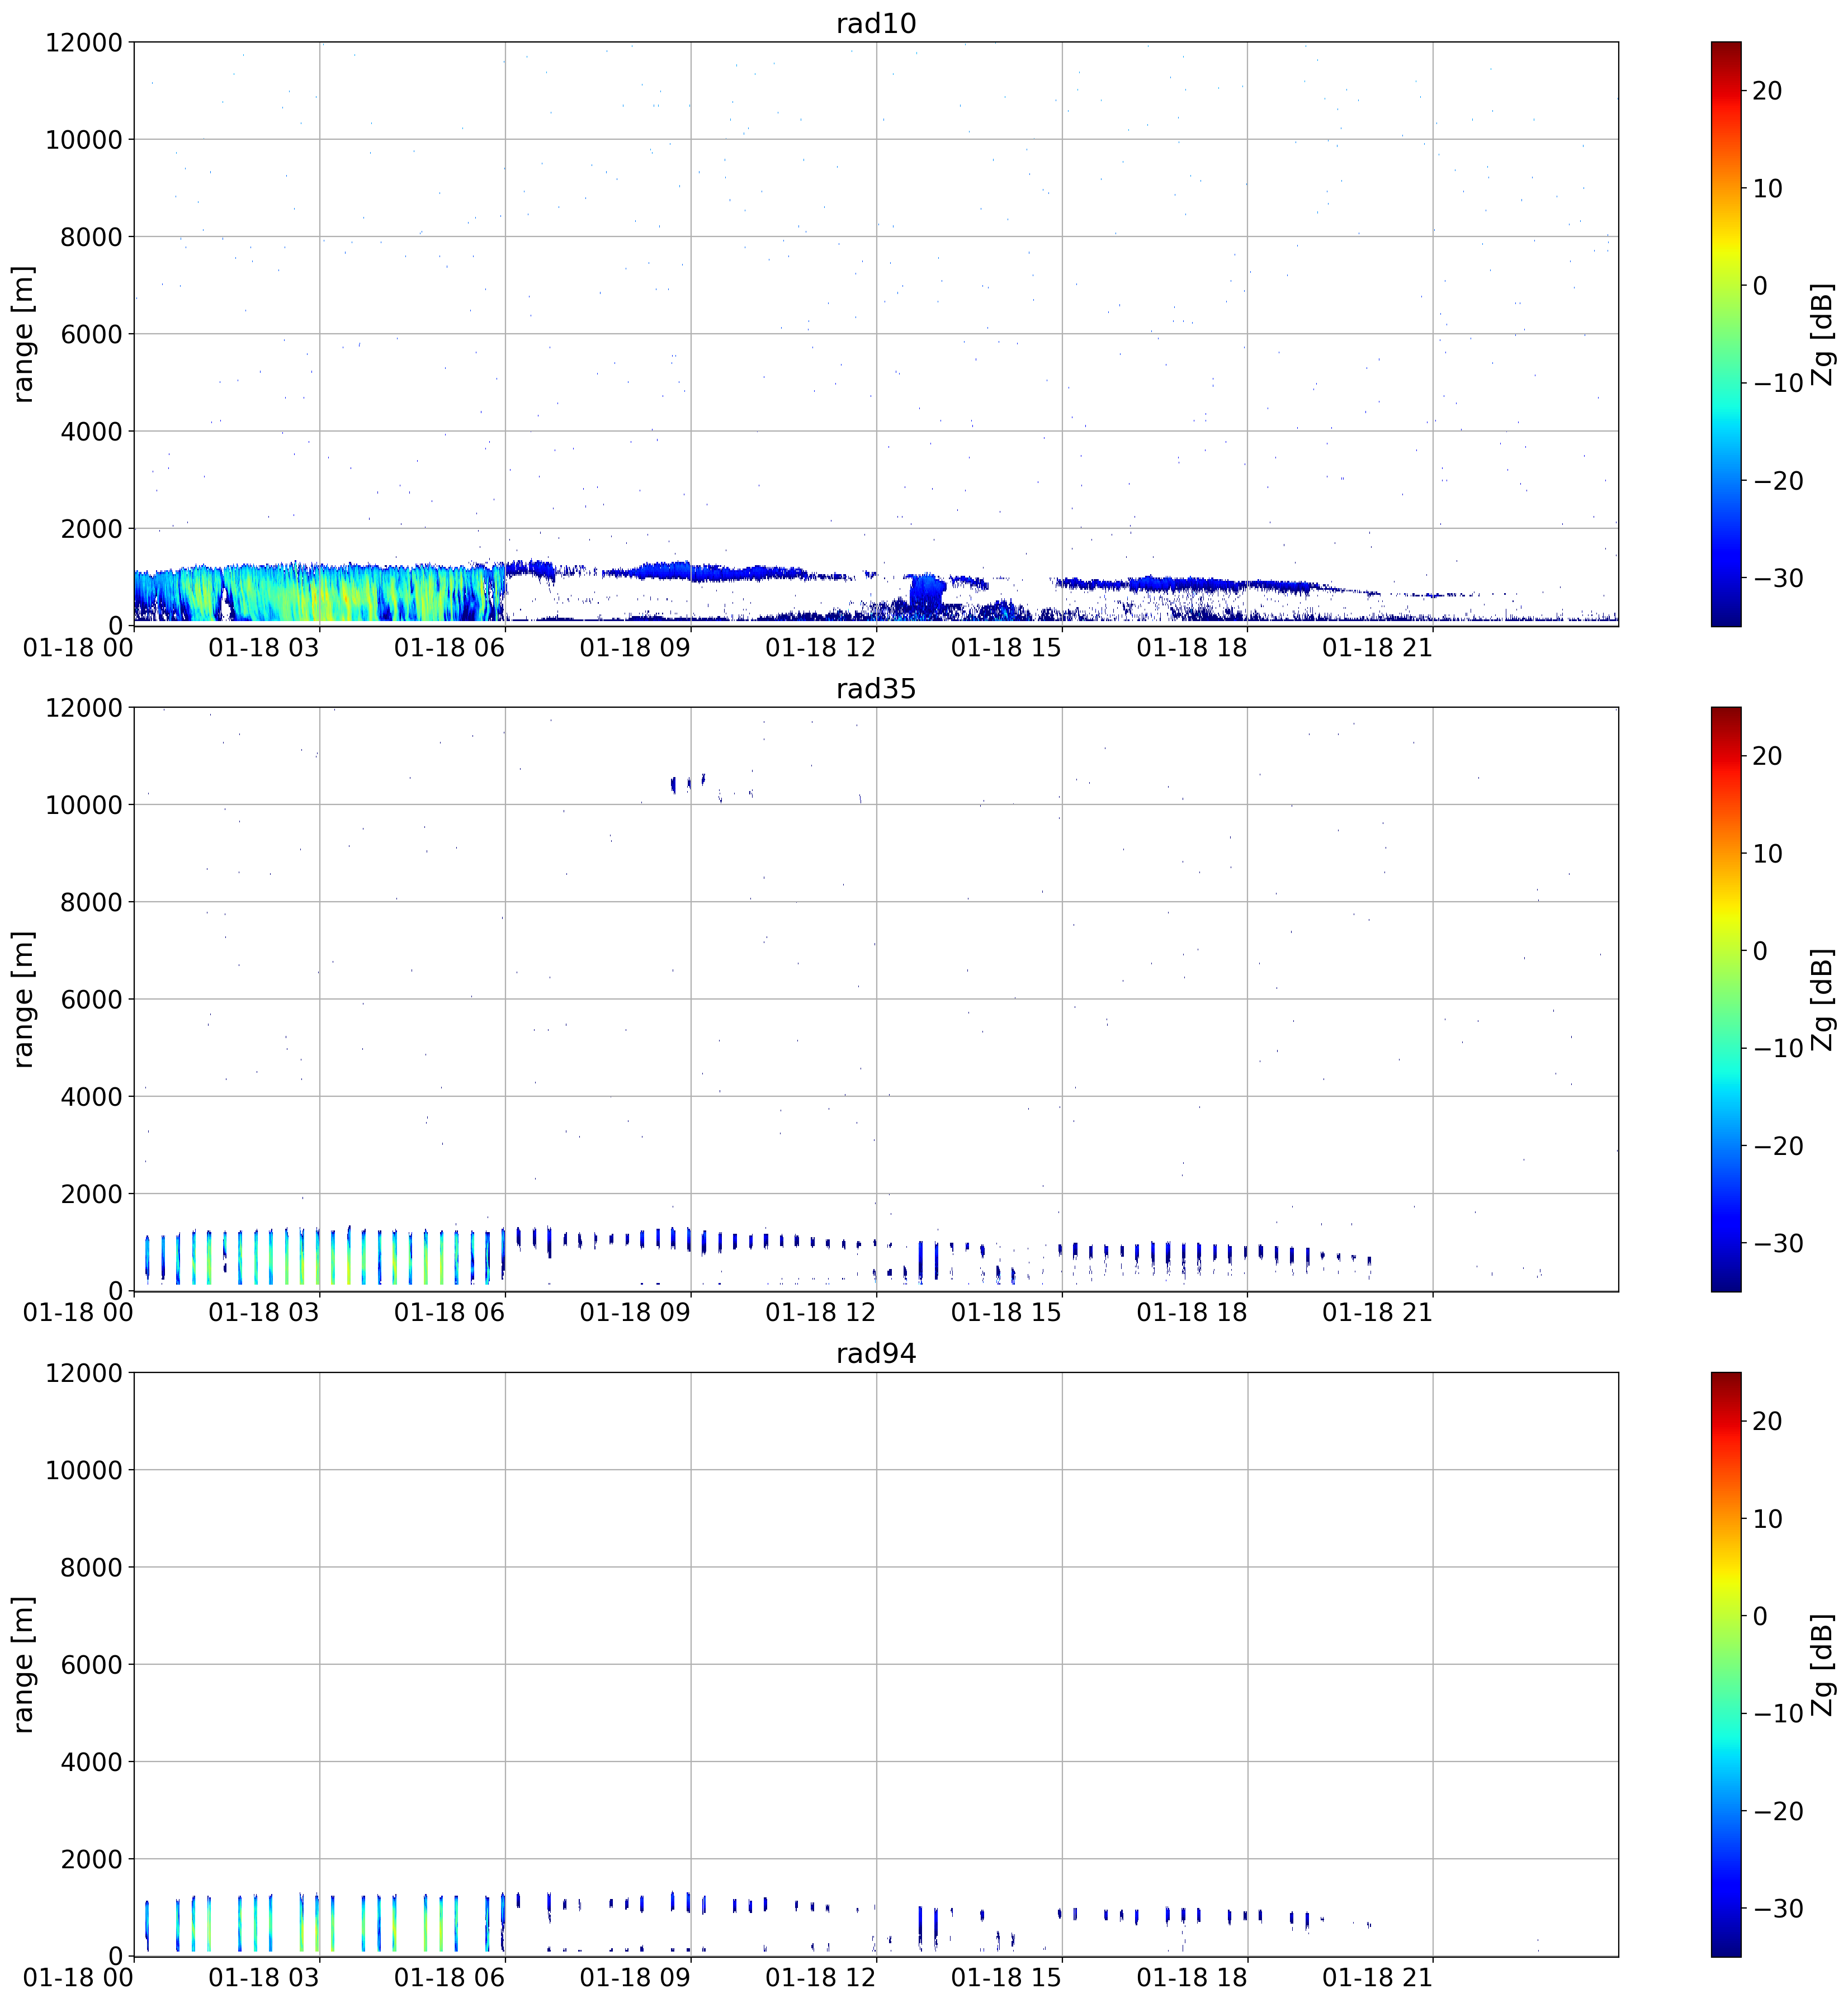Click the '01-18 21' tick under rad94
Viewport: 1848px width, 2003px height.
1378,1977
